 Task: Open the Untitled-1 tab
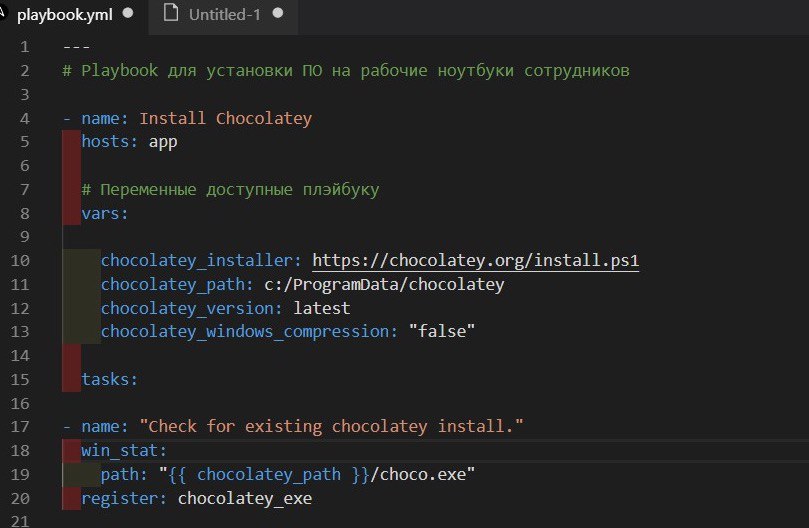[x=224, y=15]
